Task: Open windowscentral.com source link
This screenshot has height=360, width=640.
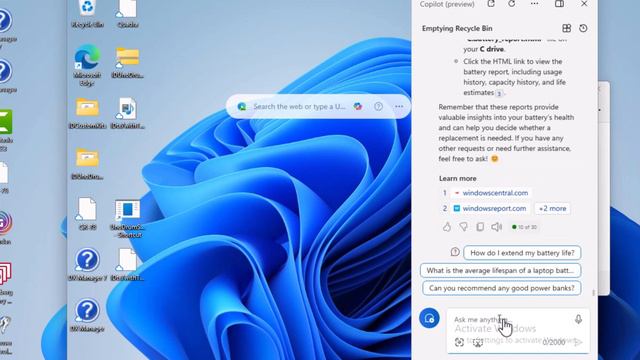Action: 491,193
